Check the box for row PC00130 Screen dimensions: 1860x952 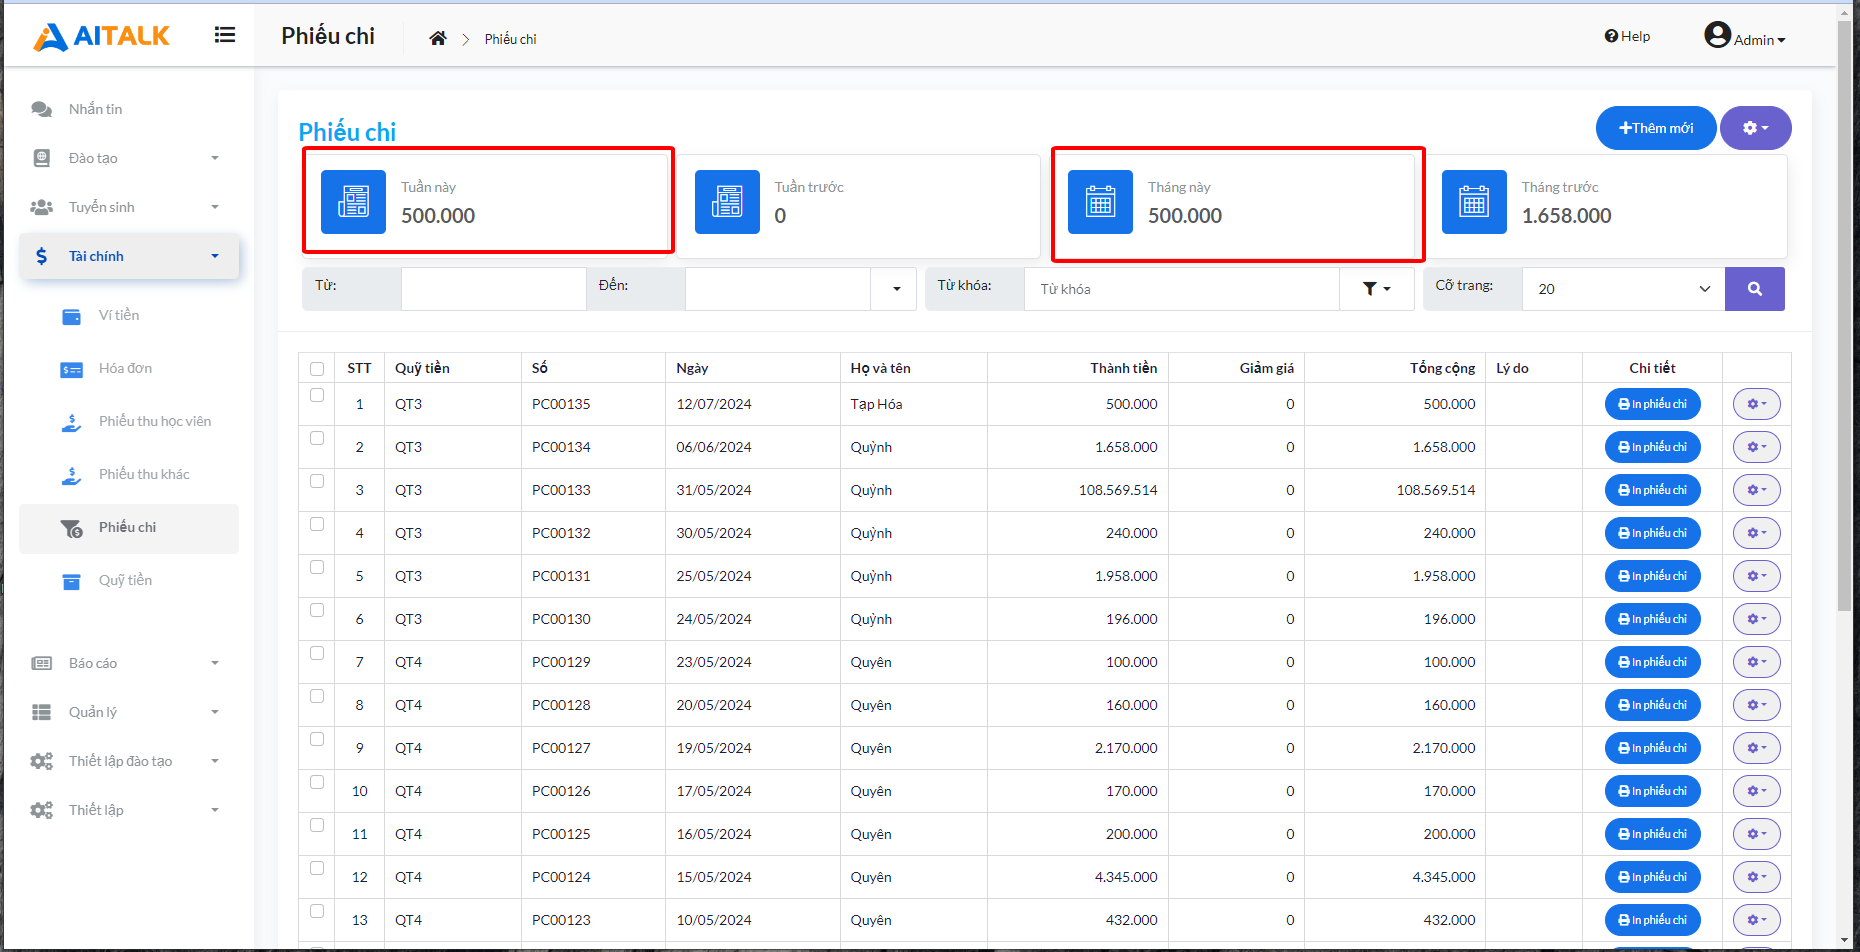pyautogui.click(x=317, y=610)
